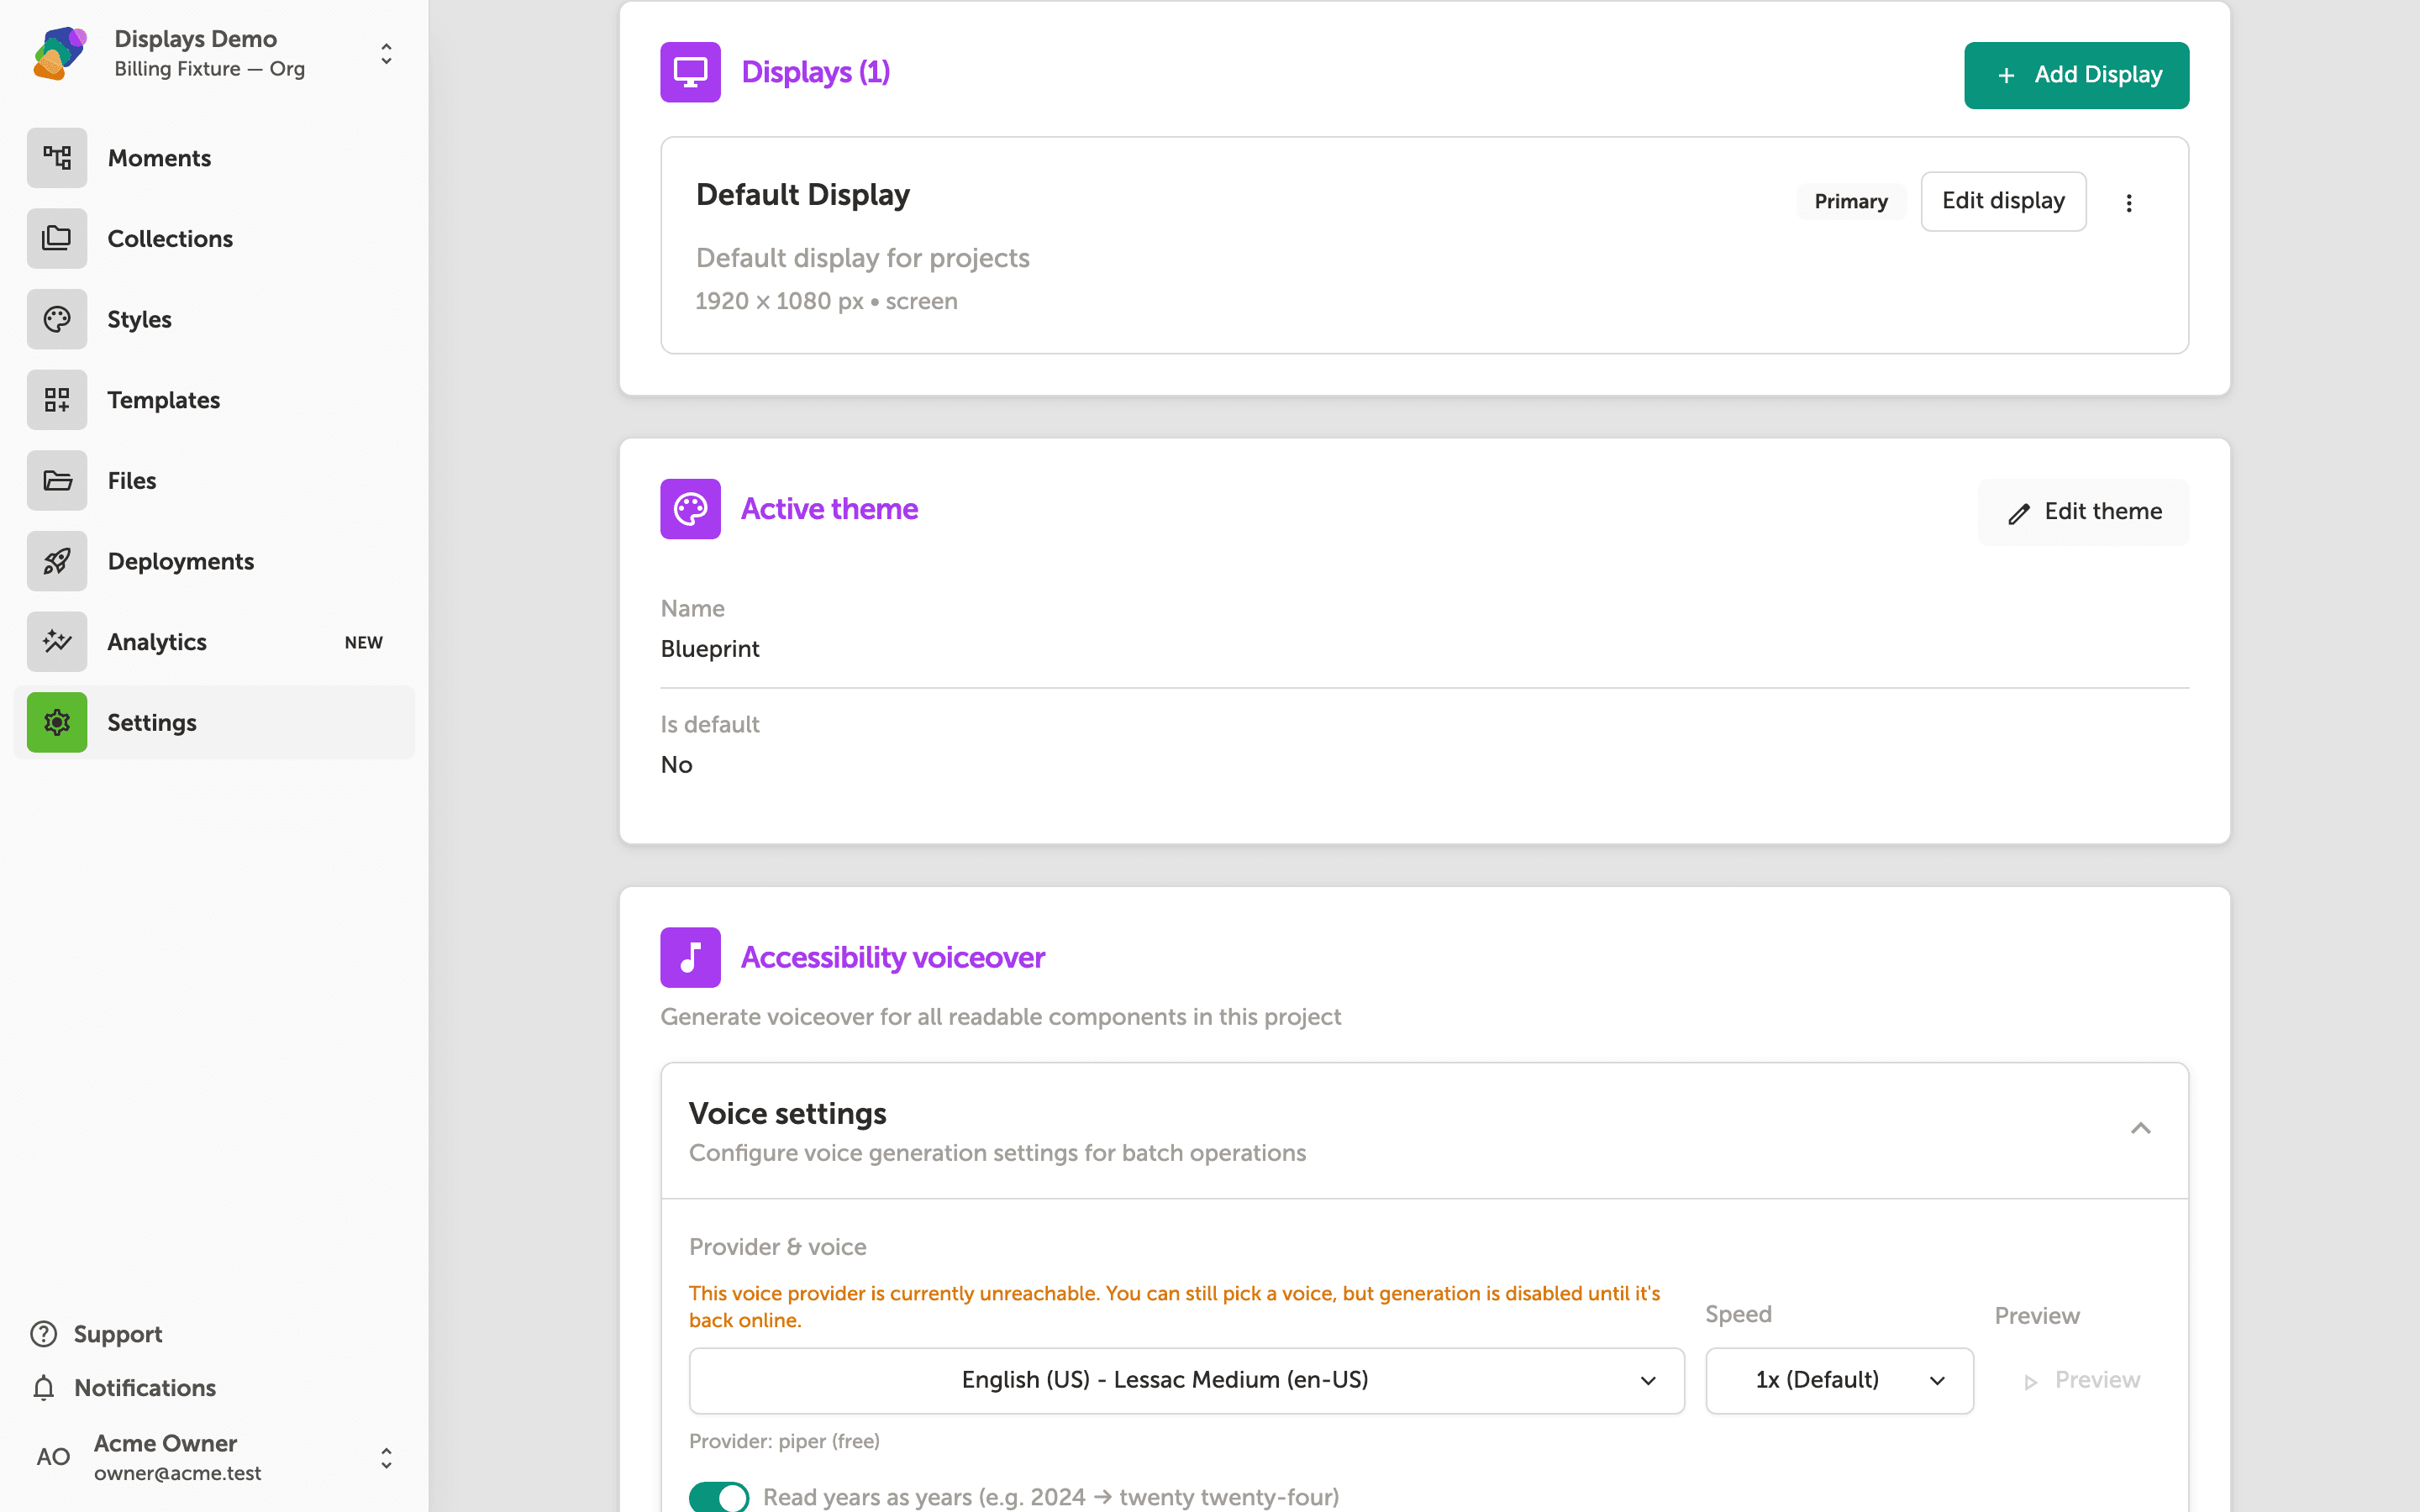Click the theme name value Blueprint

(710, 649)
